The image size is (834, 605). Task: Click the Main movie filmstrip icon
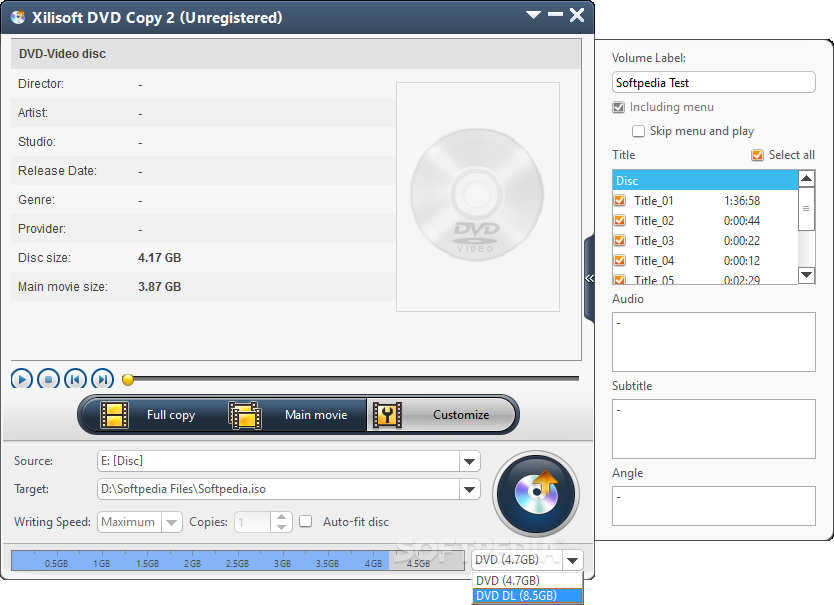pos(245,415)
